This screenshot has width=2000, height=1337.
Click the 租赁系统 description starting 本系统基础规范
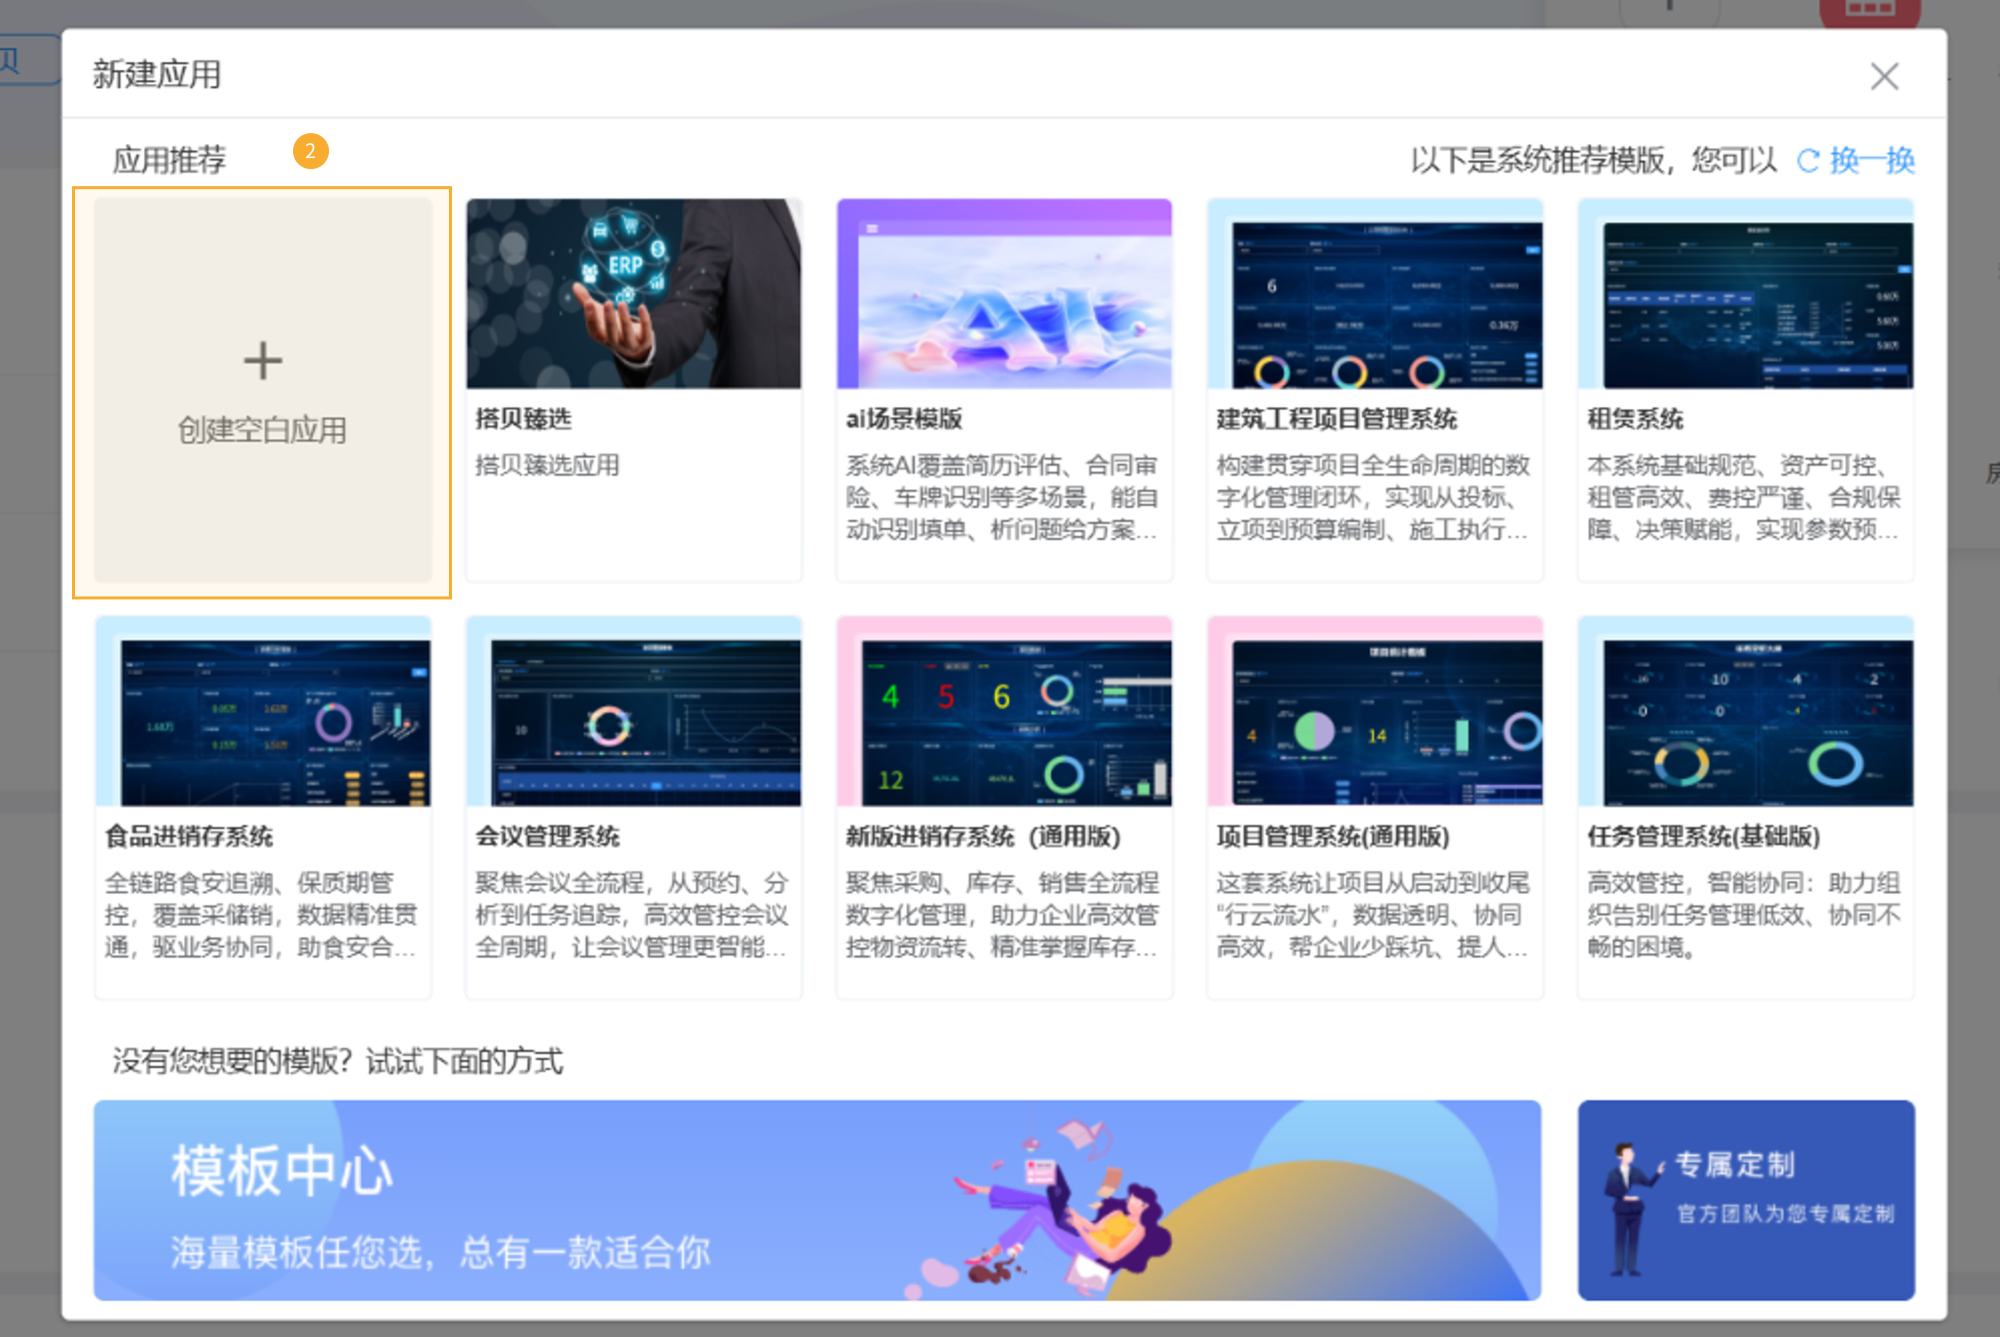point(1743,497)
